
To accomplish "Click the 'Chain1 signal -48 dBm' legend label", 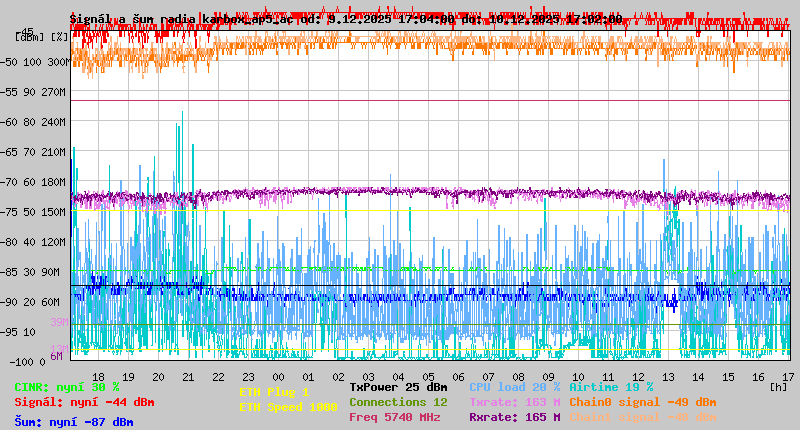I will tap(643, 417).
